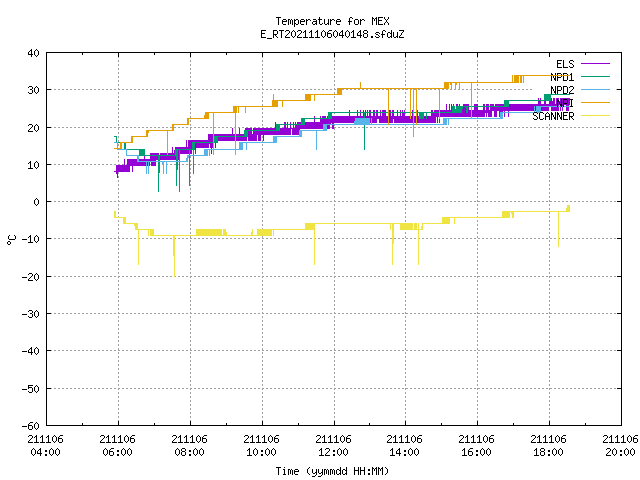The height and width of the screenshot is (480, 640).
Task: Click the y-axis label -10
Action: click(x=31, y=239)
